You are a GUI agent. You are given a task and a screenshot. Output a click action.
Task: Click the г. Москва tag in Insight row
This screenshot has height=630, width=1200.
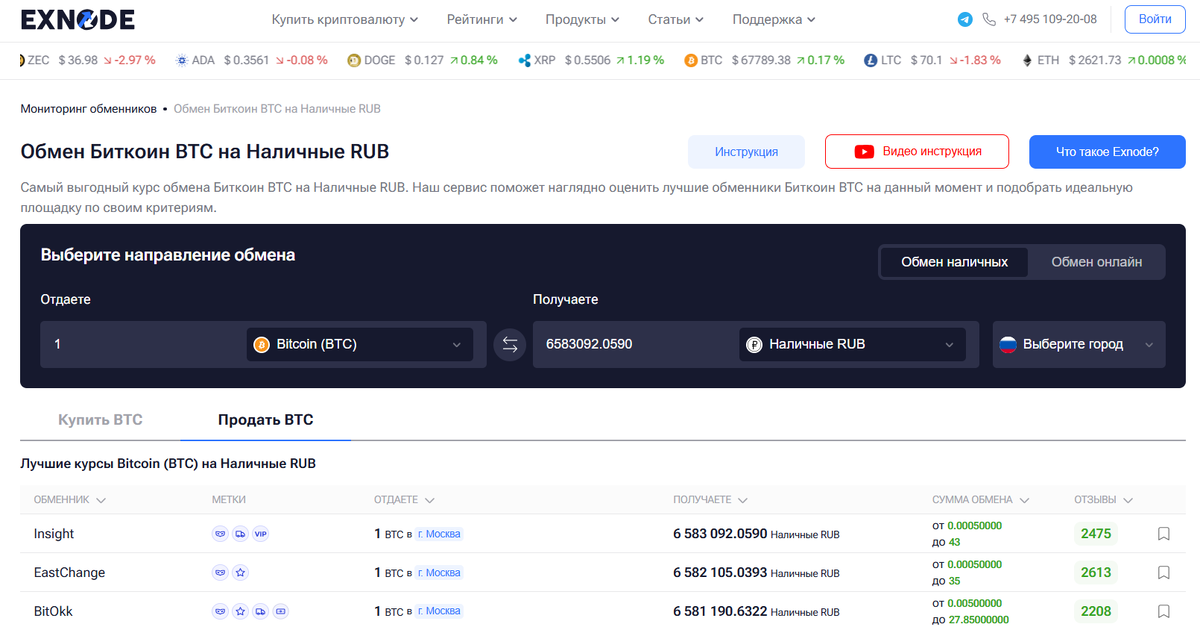[x=439, y=534]
